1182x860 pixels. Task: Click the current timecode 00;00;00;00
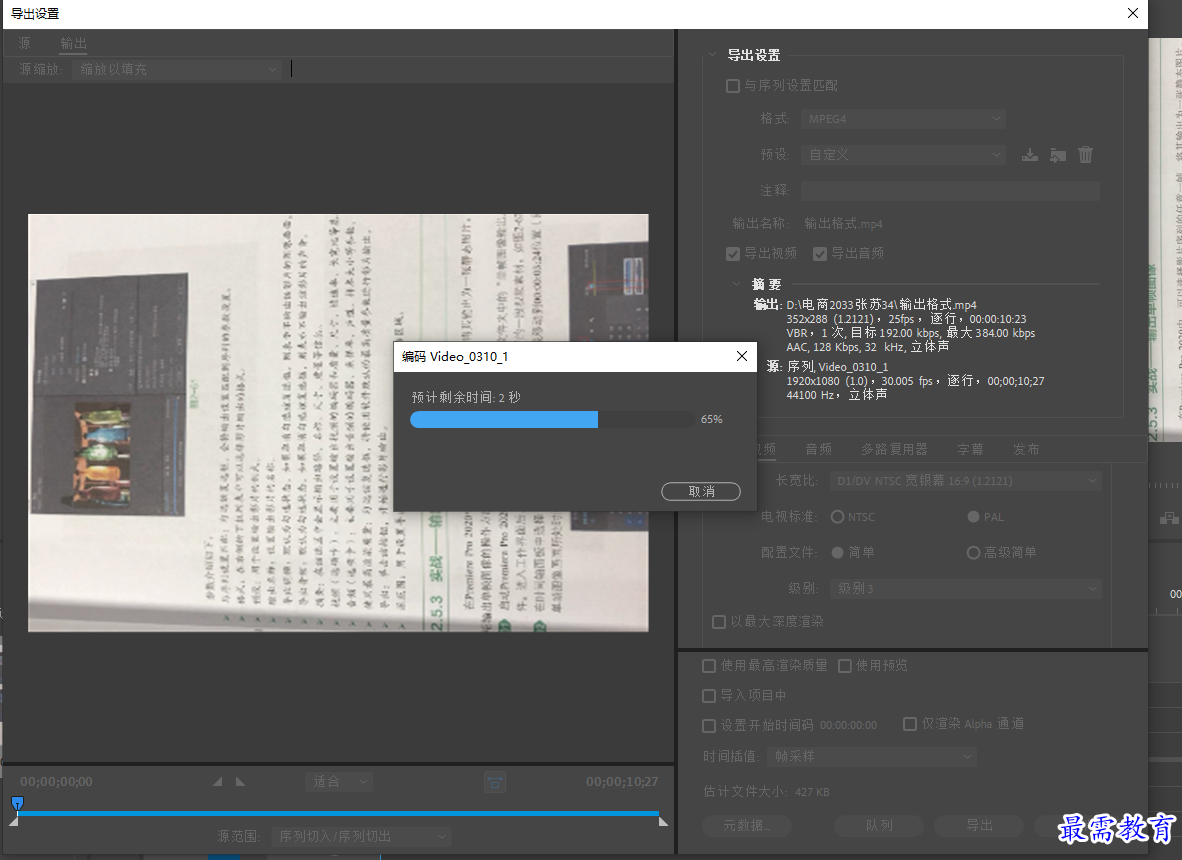[57, 782]
